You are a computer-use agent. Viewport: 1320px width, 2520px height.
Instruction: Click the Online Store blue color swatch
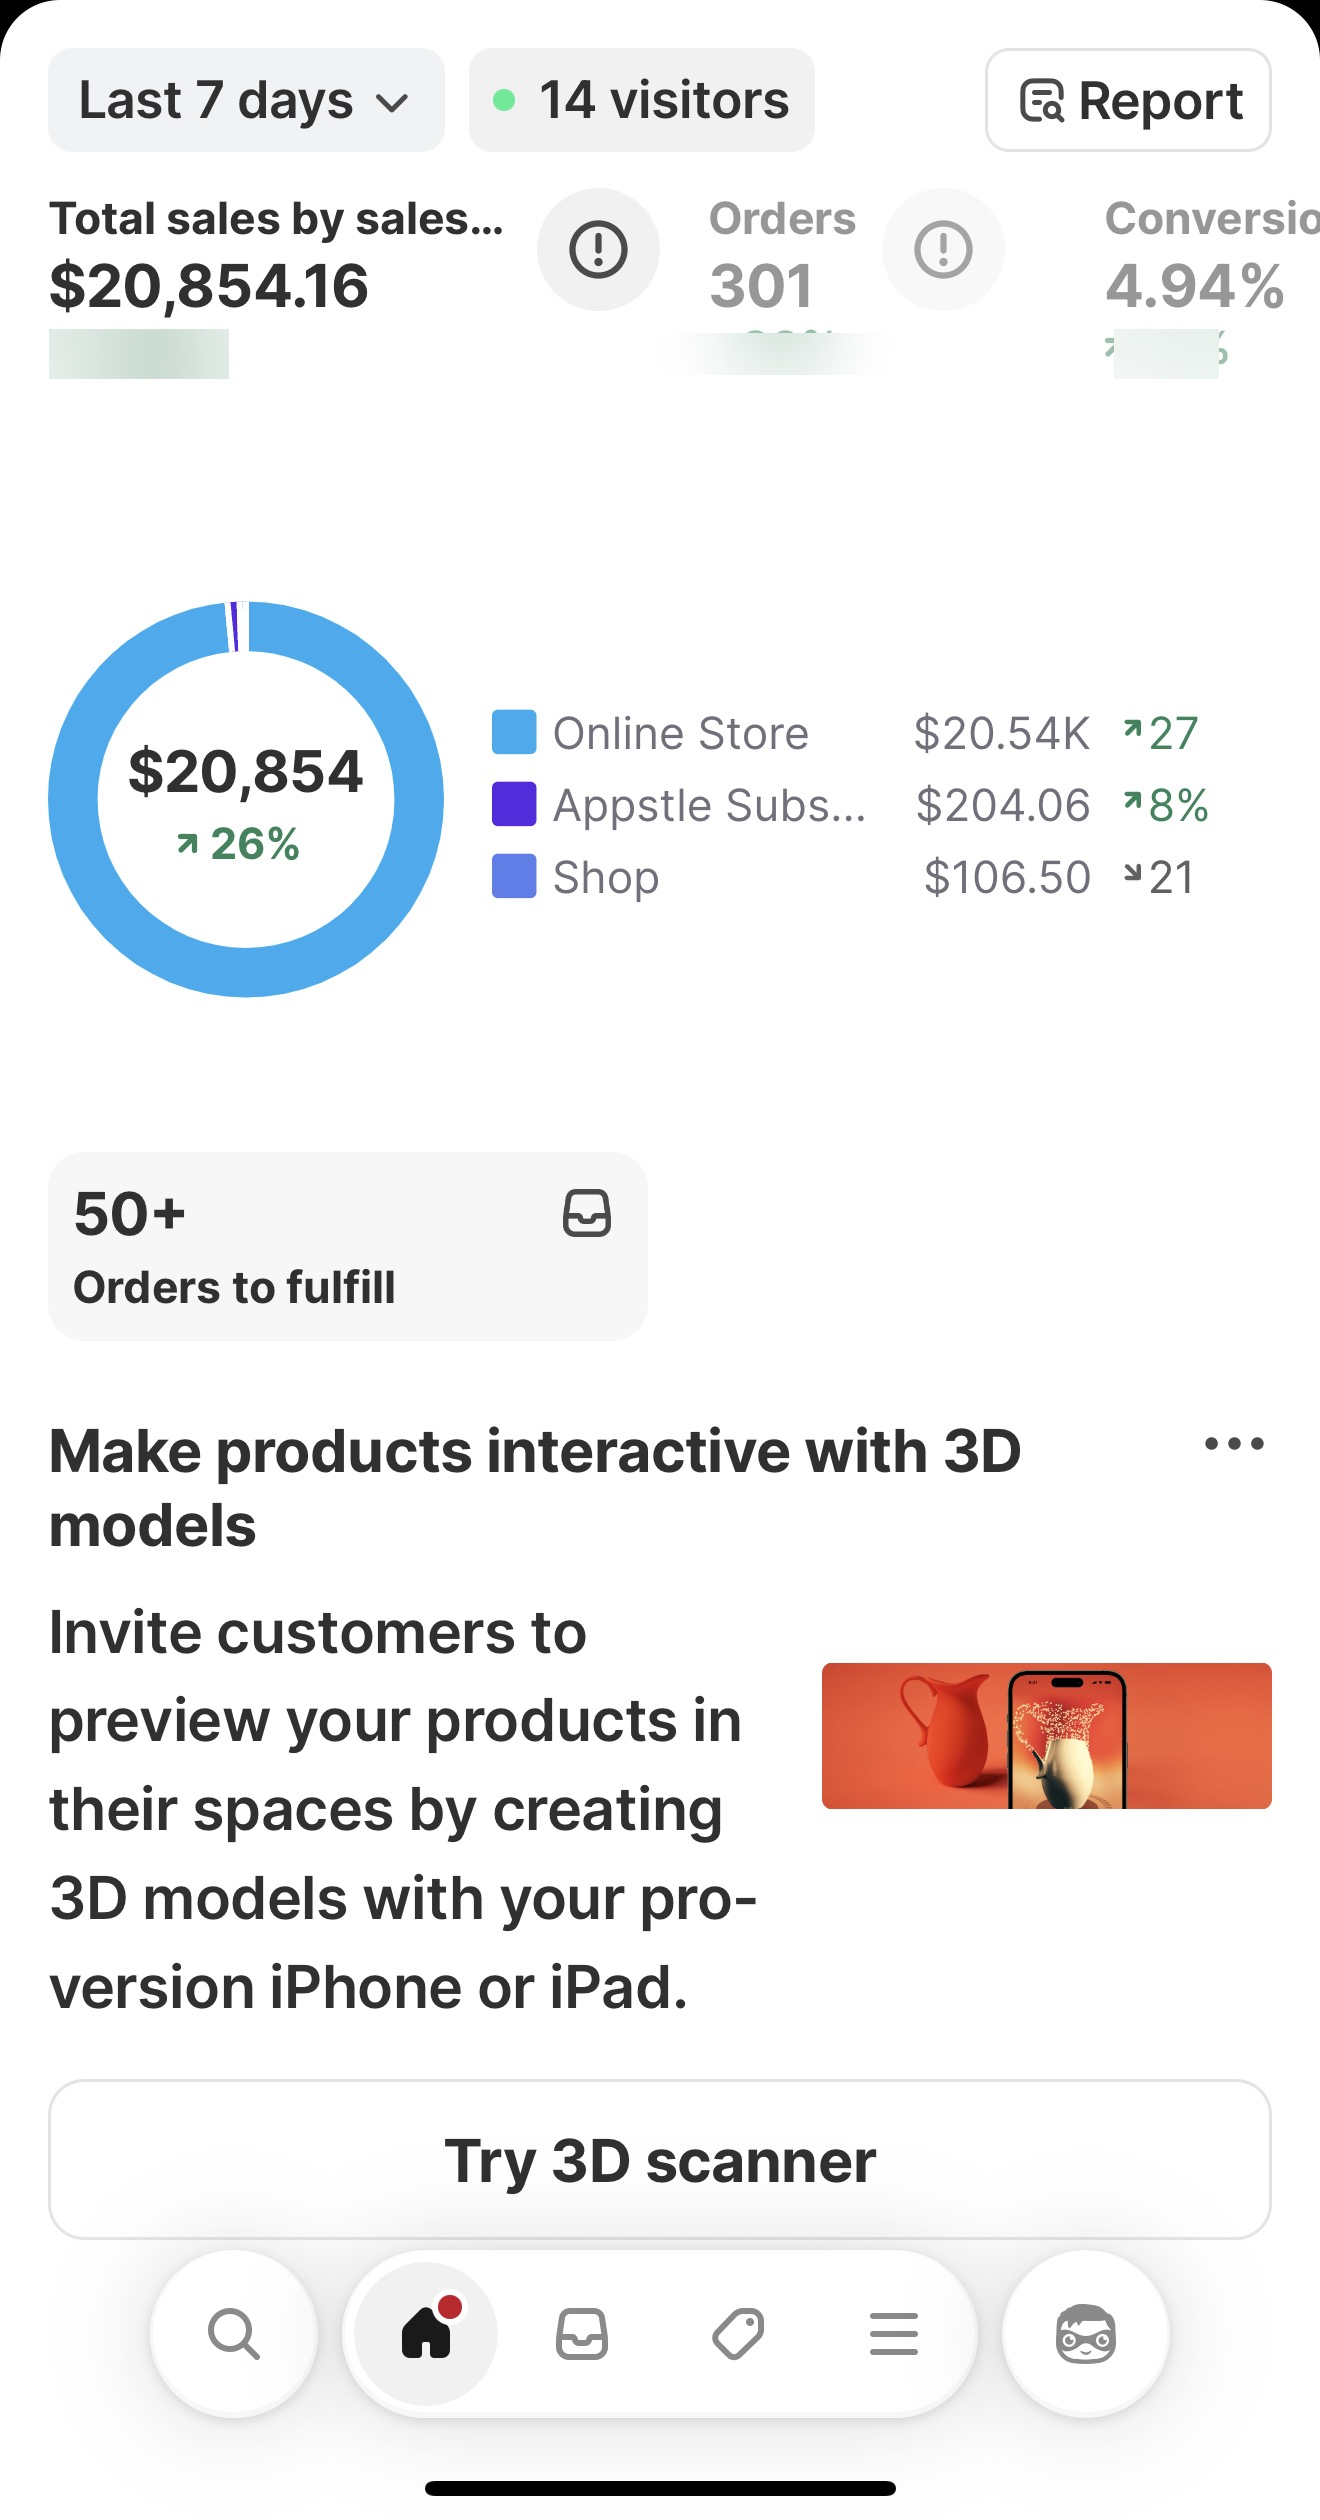coord(514,732)
